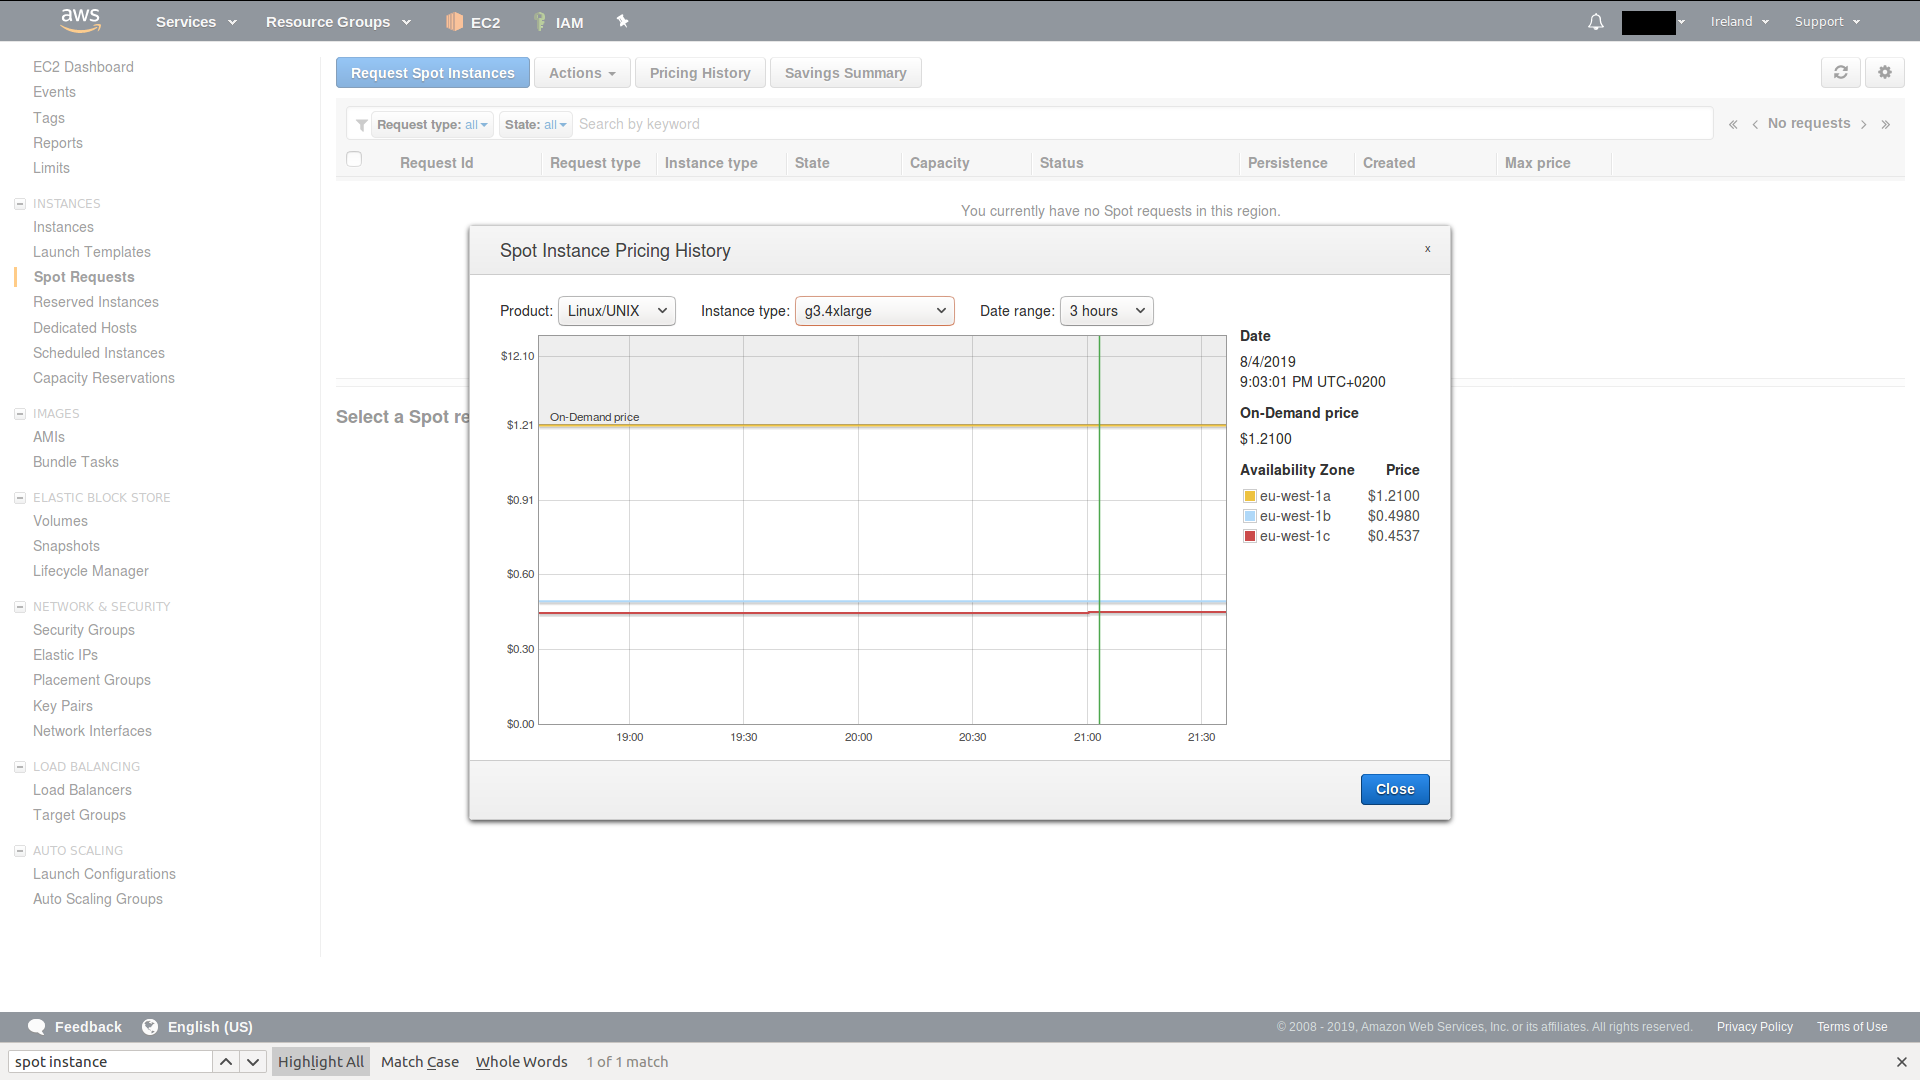The height and width of the screenshot is (1080, 1920).
Task: Open the Instance type g3.4xlarge dropdown
Action: click(x=875, y=311)
